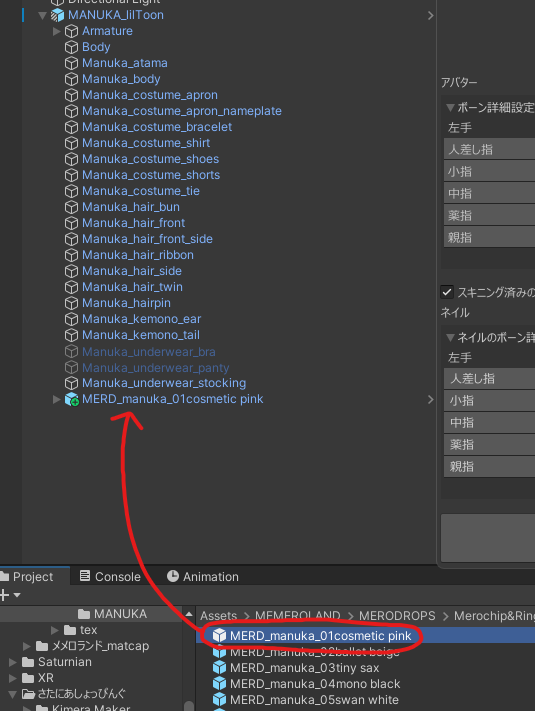Select the Manuka_underwear_panty object

(x=156, y=368)
